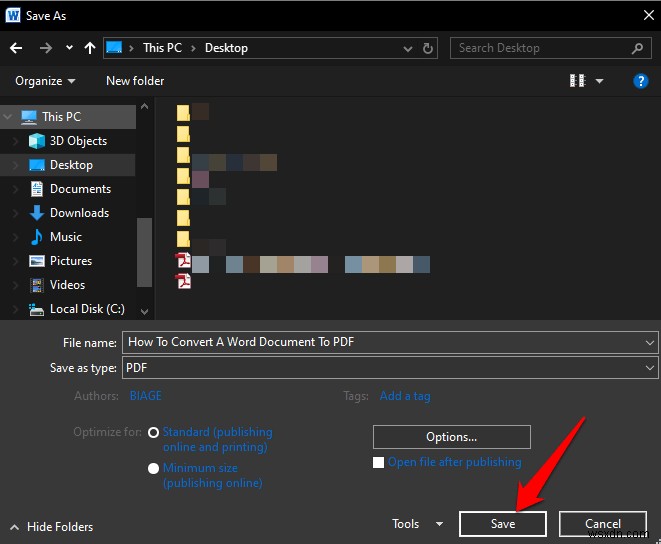Click the Up one level arrow
This screenshot has width=661, height=544.
pos(90,48)
